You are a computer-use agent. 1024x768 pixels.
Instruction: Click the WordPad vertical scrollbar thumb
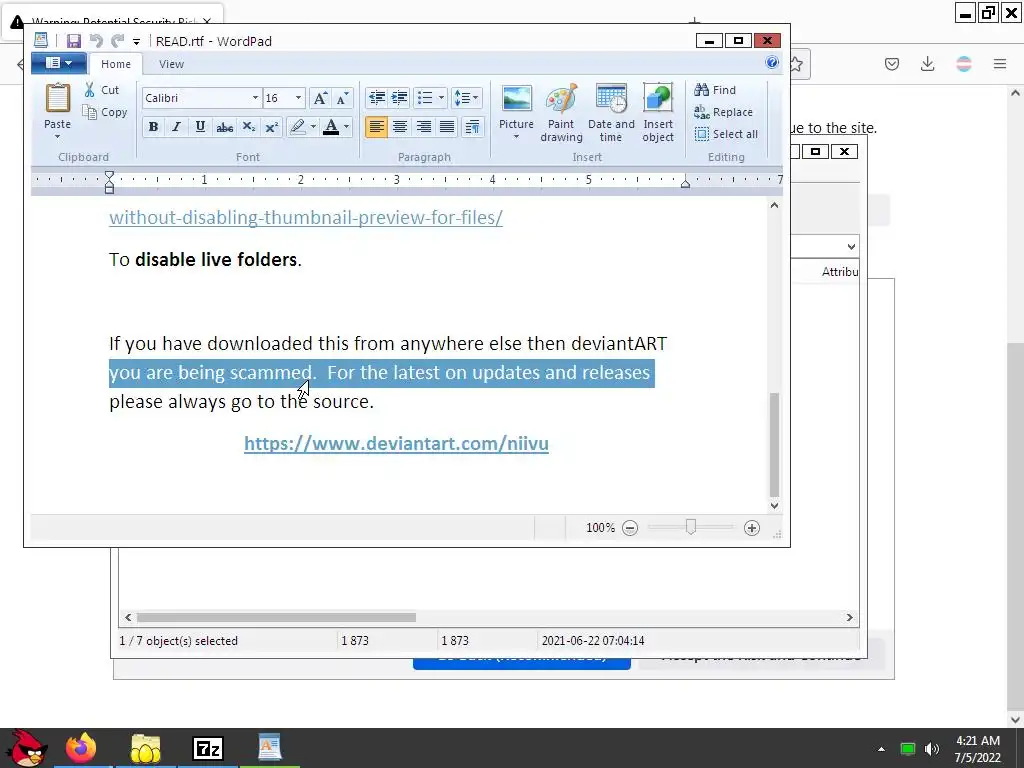coord(775,444)
